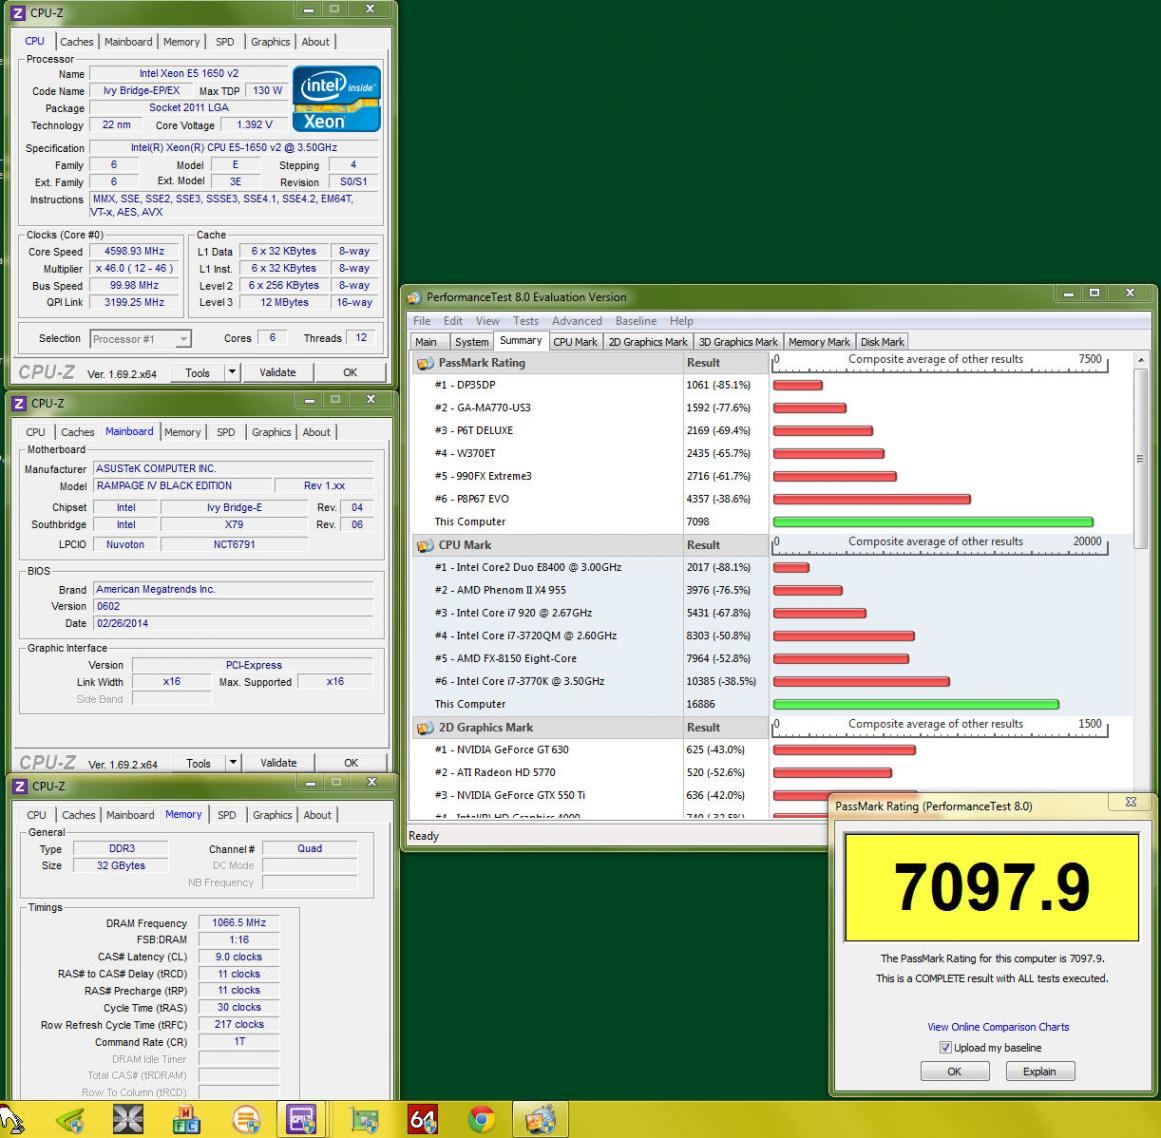Open the 3D Graphics Mark tab

[x=738, y=342]
